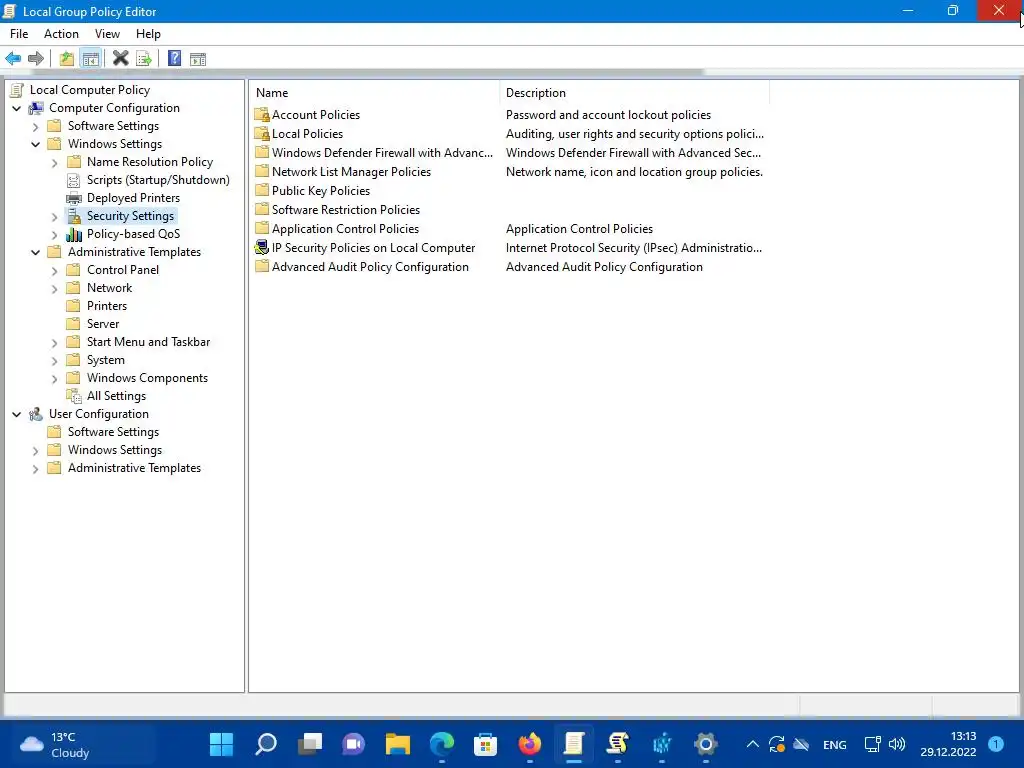Expand the Start Menu and Taskbar node
This screenshot has height=768, width=1024.
pyautogui.click(x=55, y=342)
